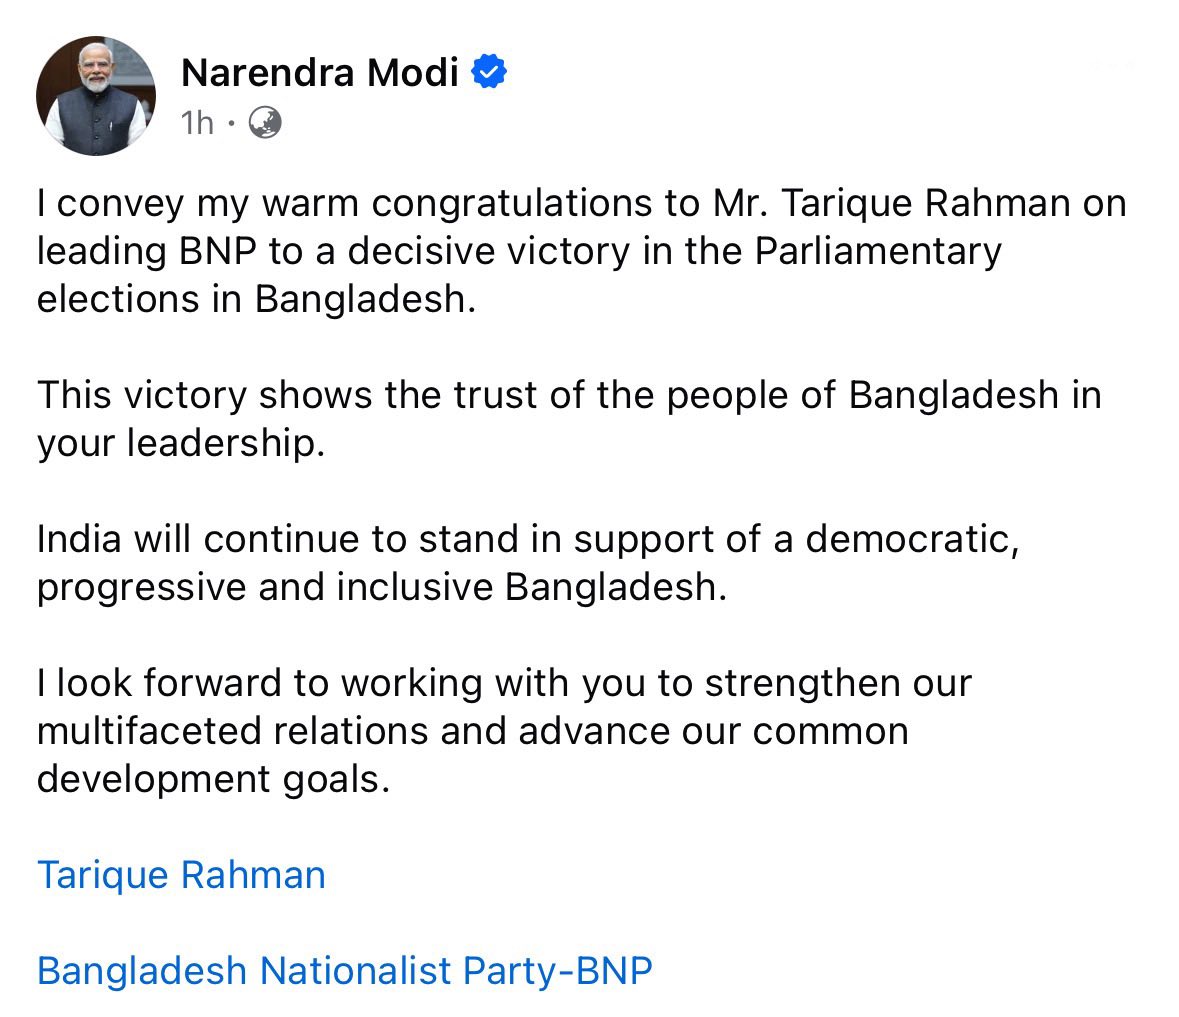Click the Narendra Modi page name
Viewport: 1179px width, 1017px height.
tap(319, 72)
